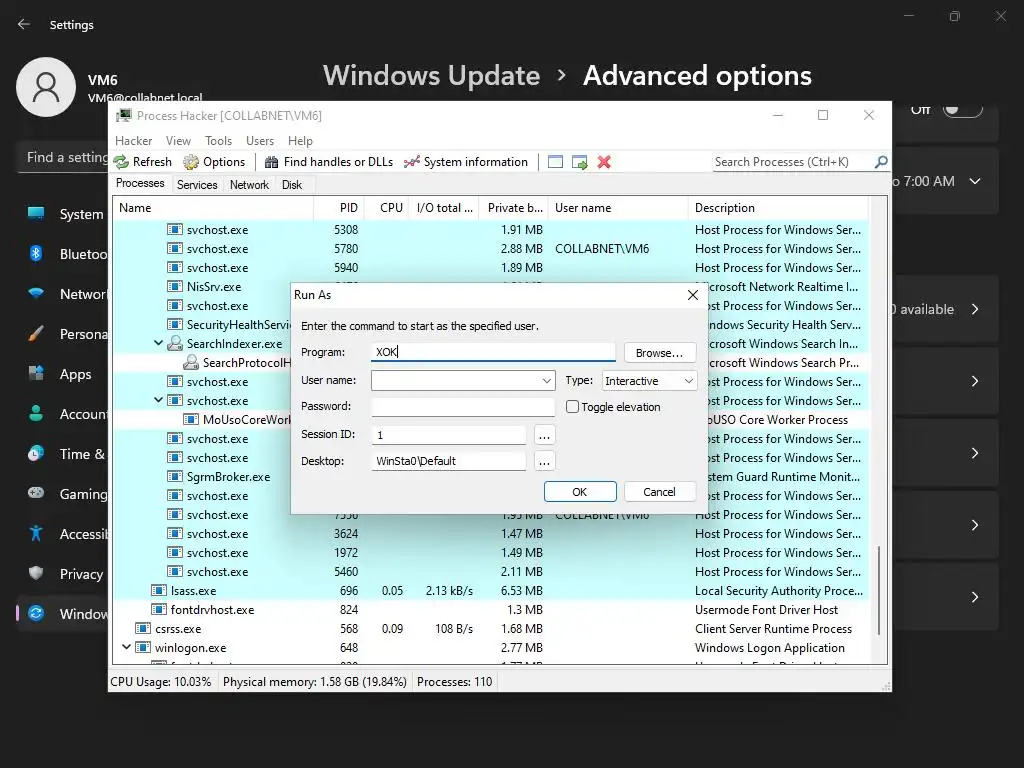
Task: Open System in Settings sidebar
Action: click(x=65, y=214)
